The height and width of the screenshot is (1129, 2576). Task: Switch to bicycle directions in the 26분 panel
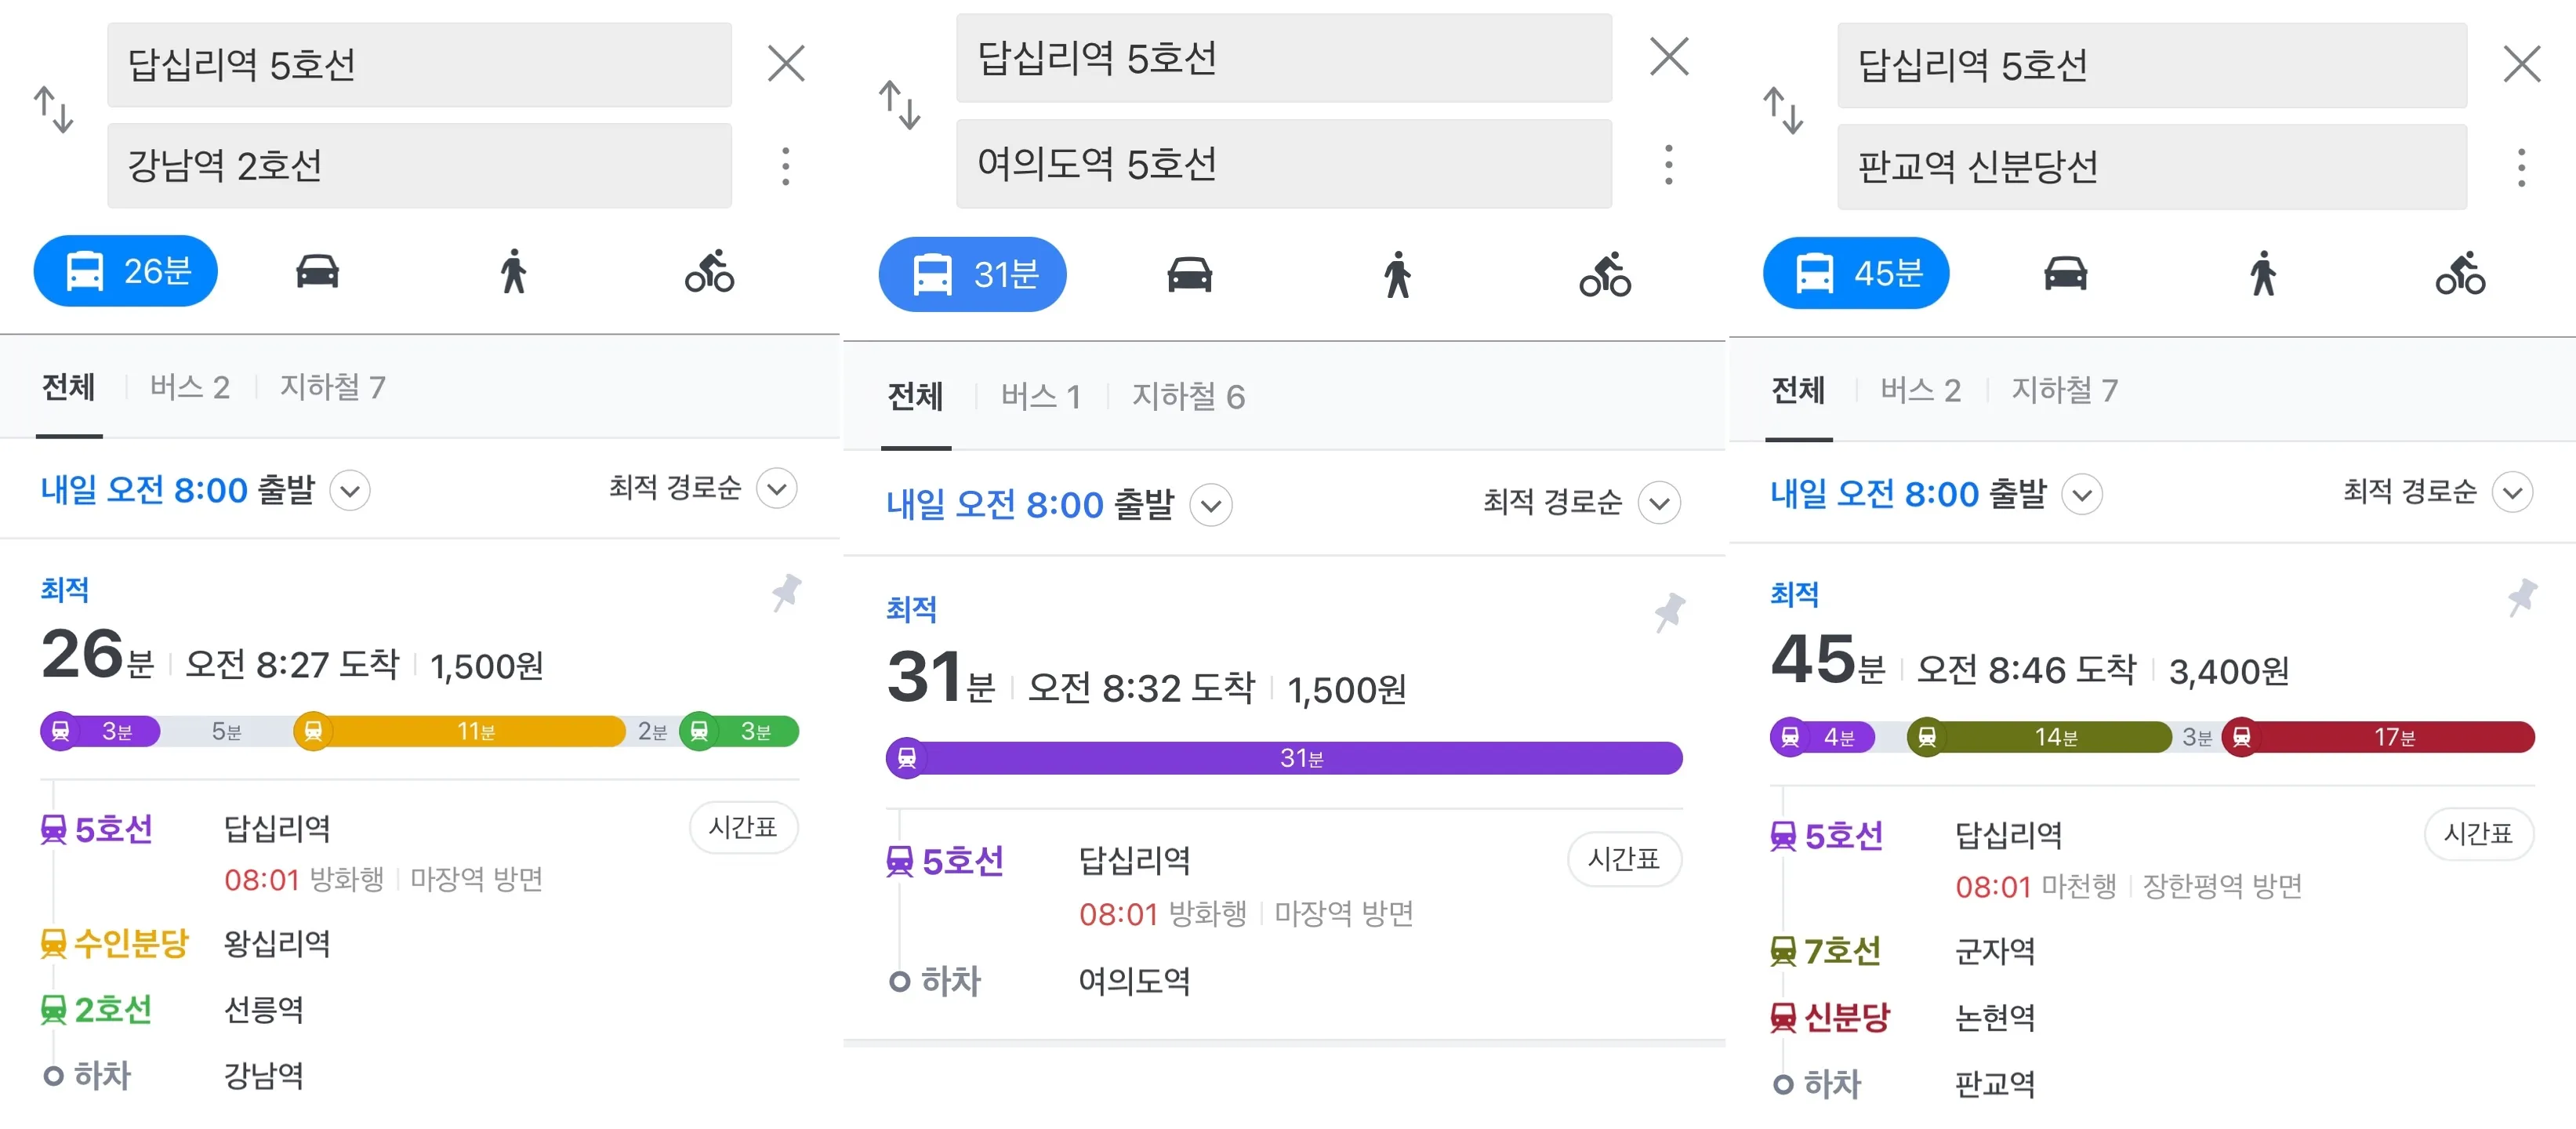point(709,271)
